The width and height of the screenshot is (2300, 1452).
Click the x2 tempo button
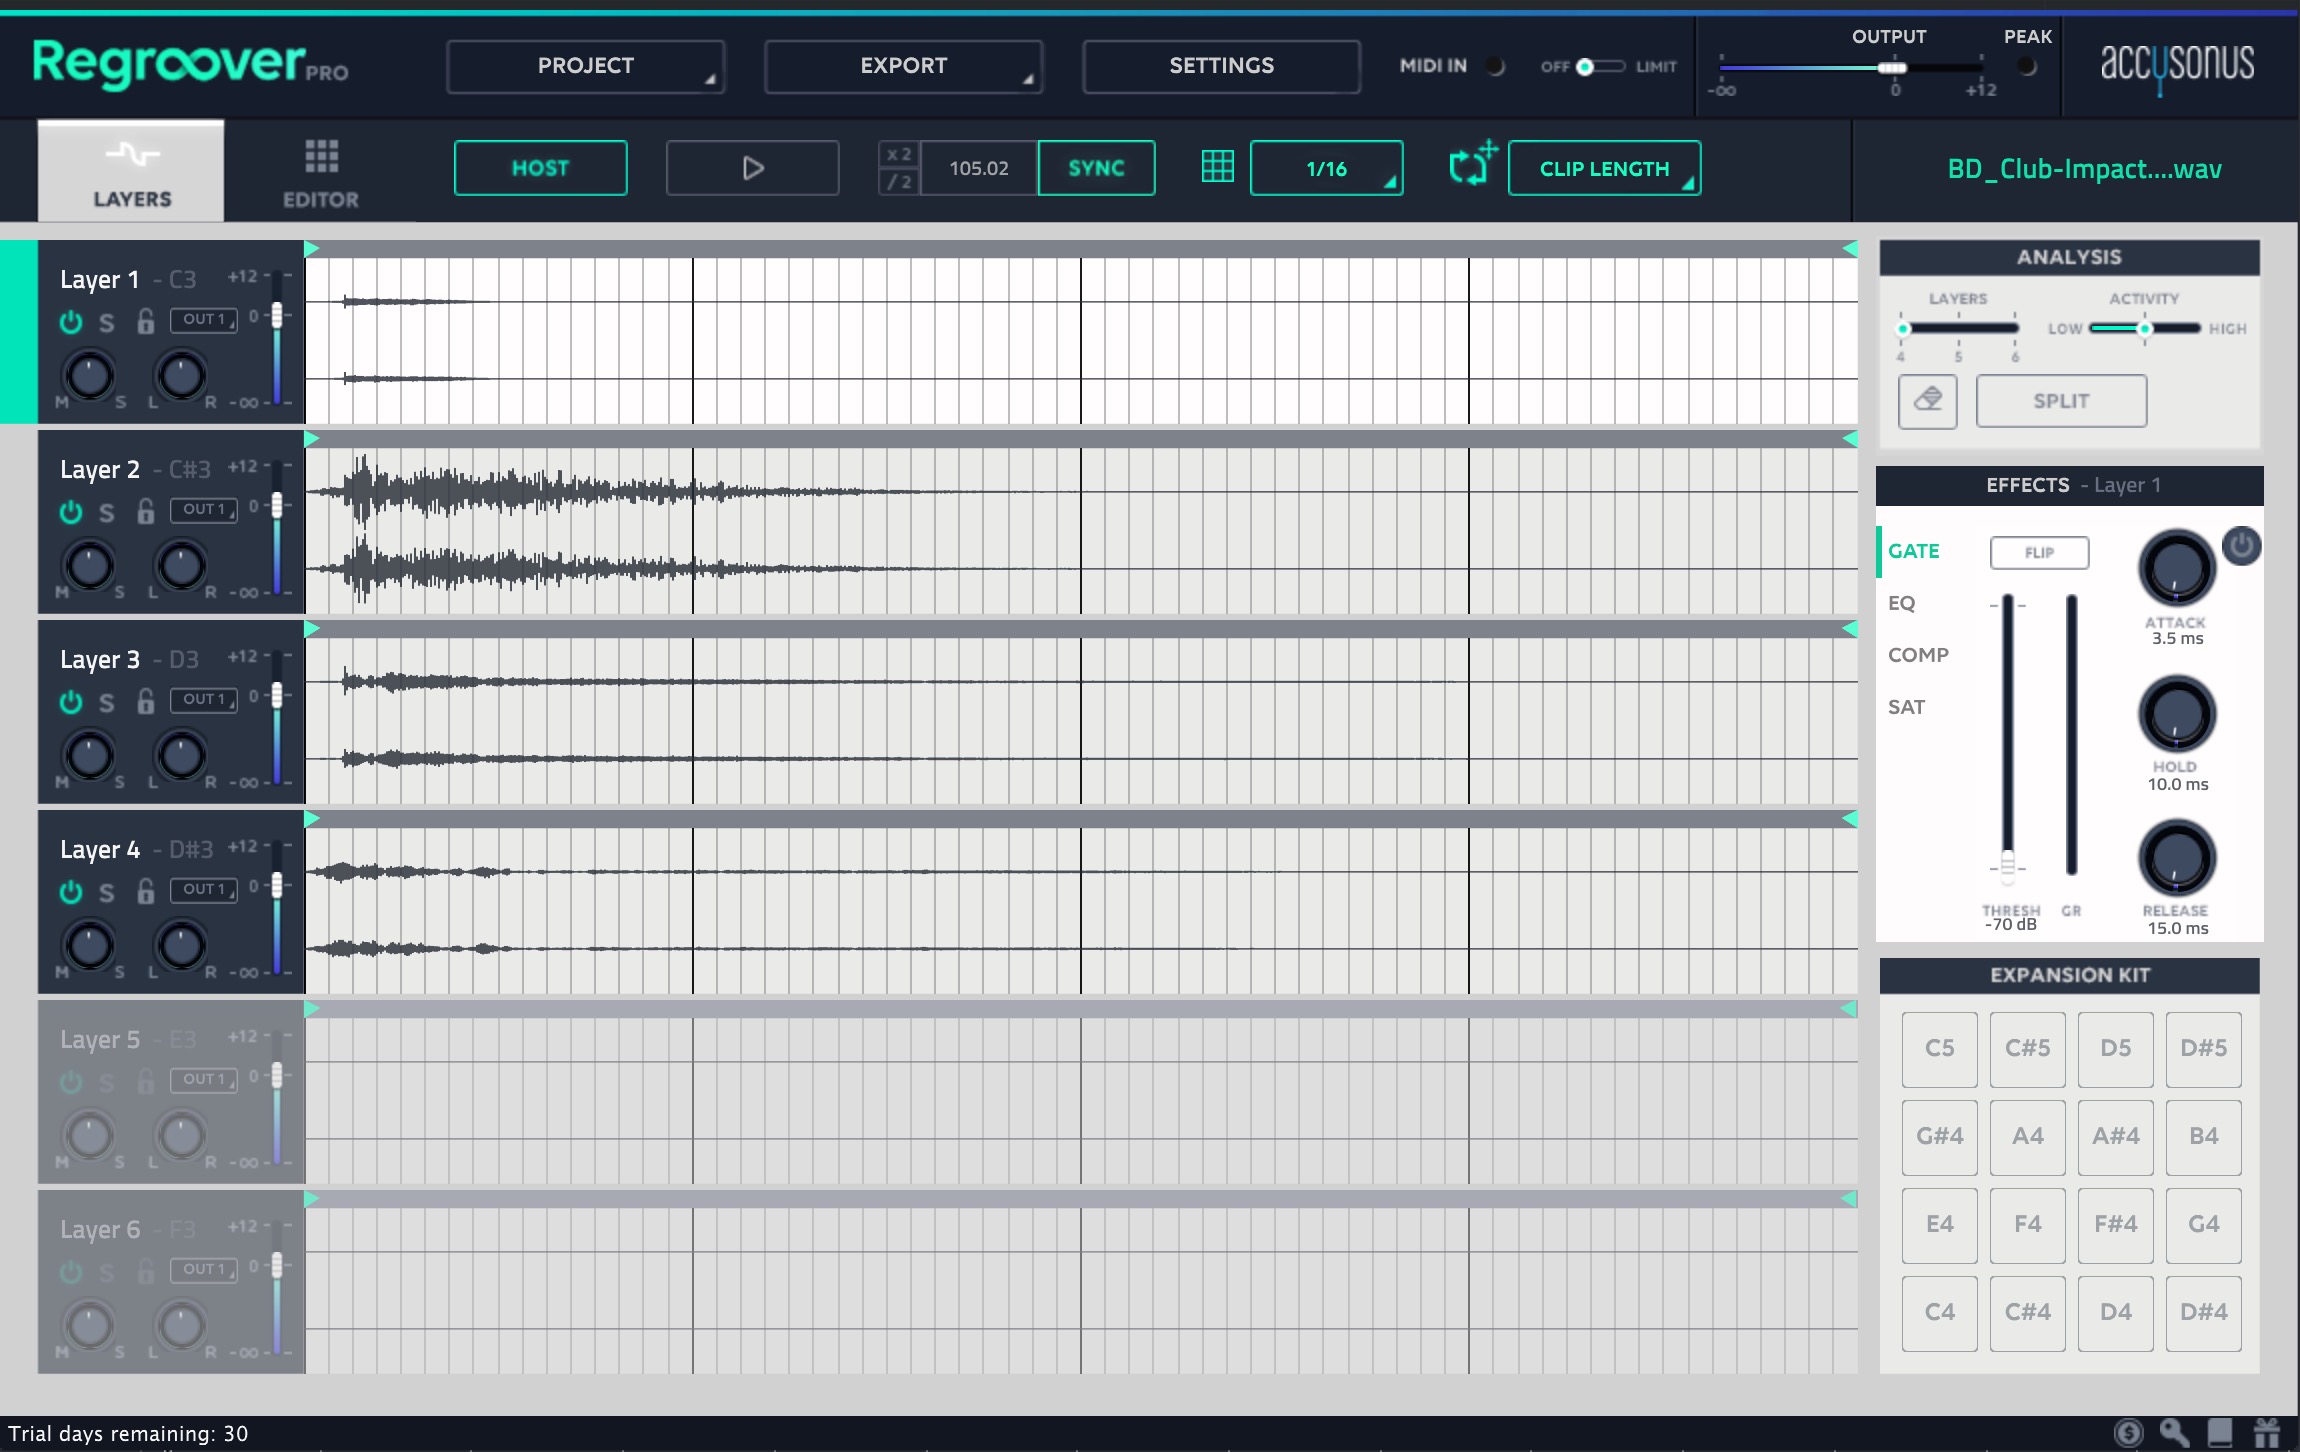click(x=899, y=155)
